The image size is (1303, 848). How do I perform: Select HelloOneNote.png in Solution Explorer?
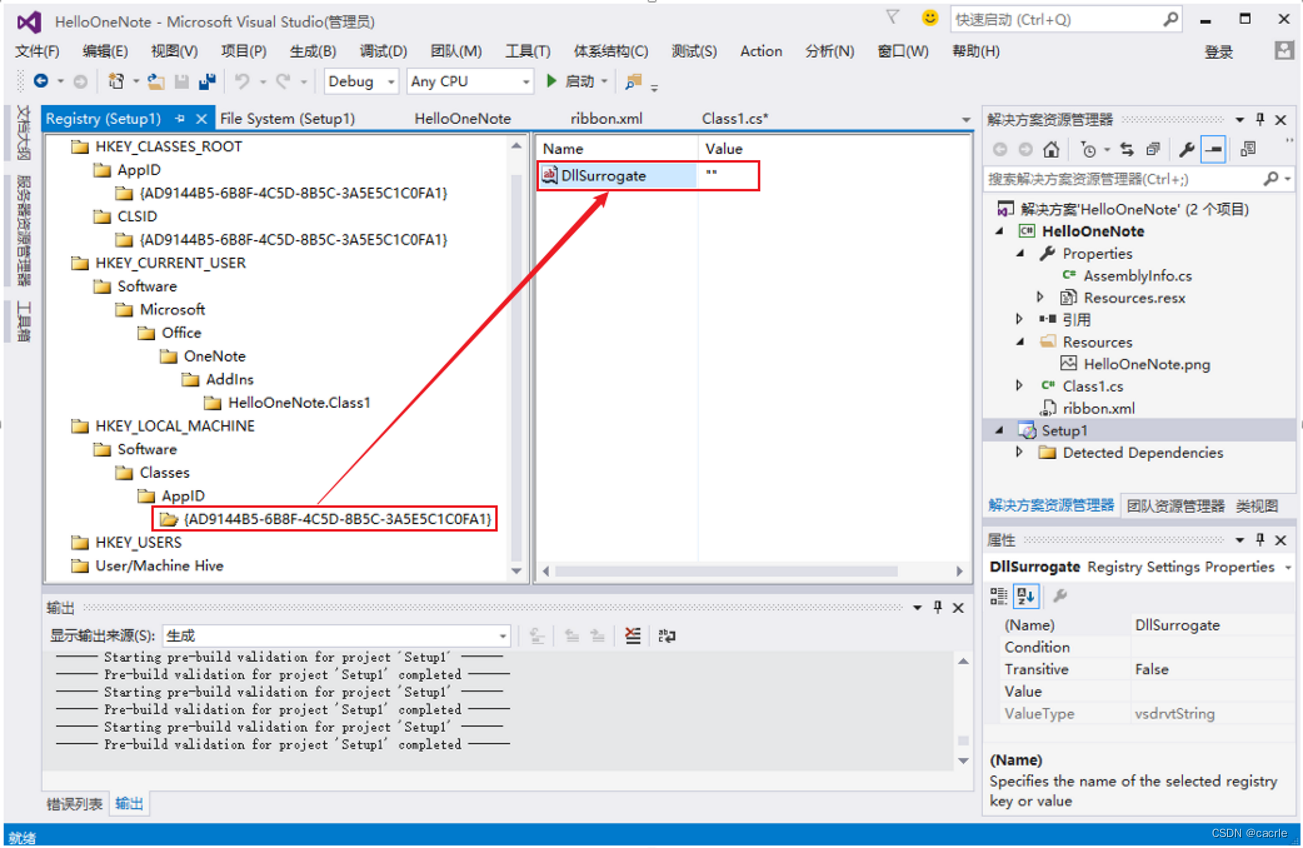(x=1146, y=364)
